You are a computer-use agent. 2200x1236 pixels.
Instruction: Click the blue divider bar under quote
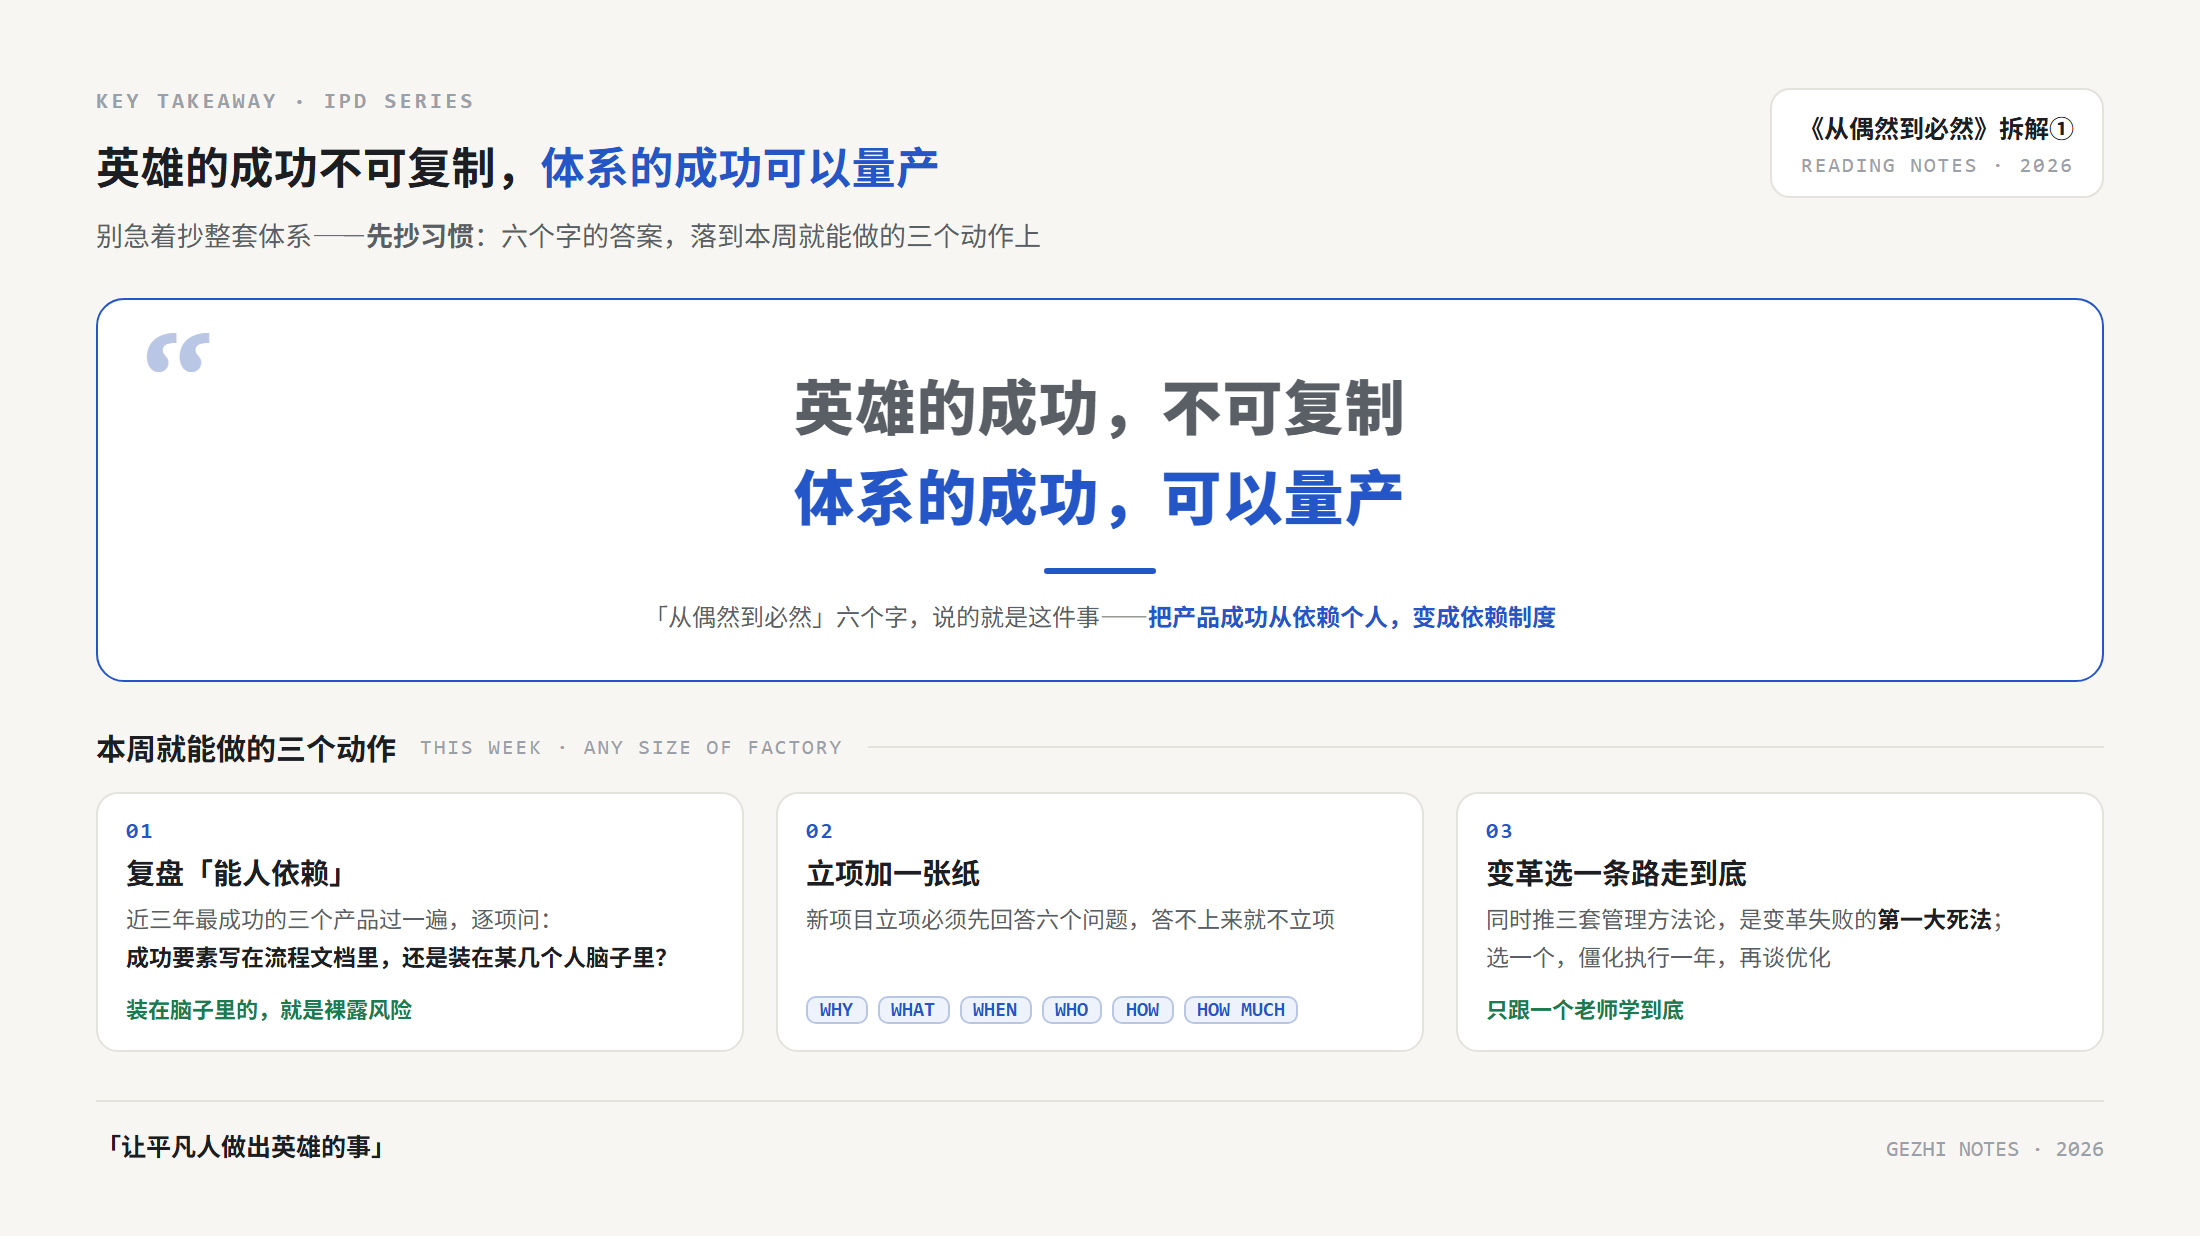click(x=1100, y=571)
